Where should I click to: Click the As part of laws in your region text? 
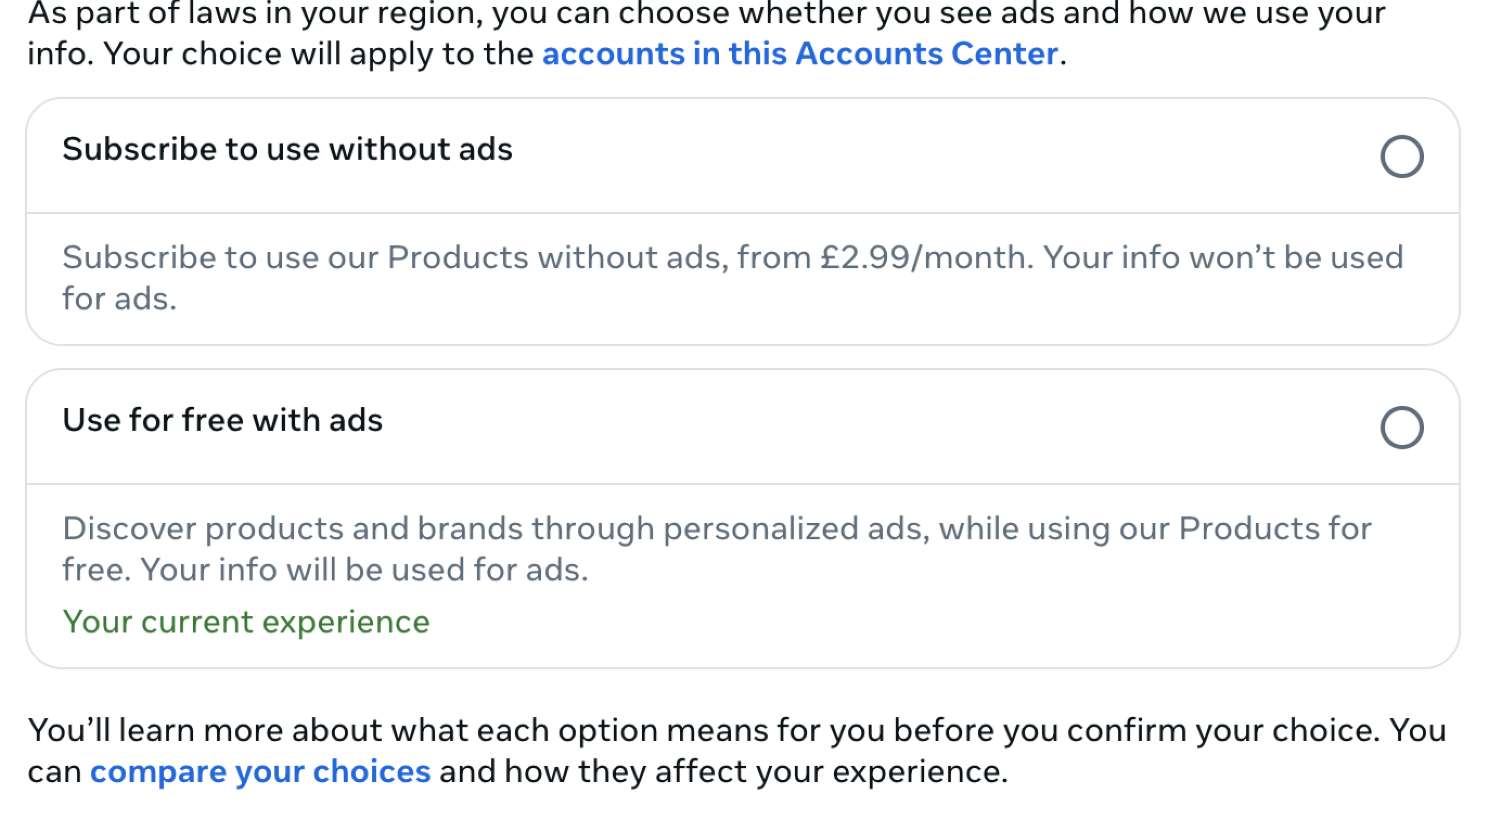(x=254, y=14)
